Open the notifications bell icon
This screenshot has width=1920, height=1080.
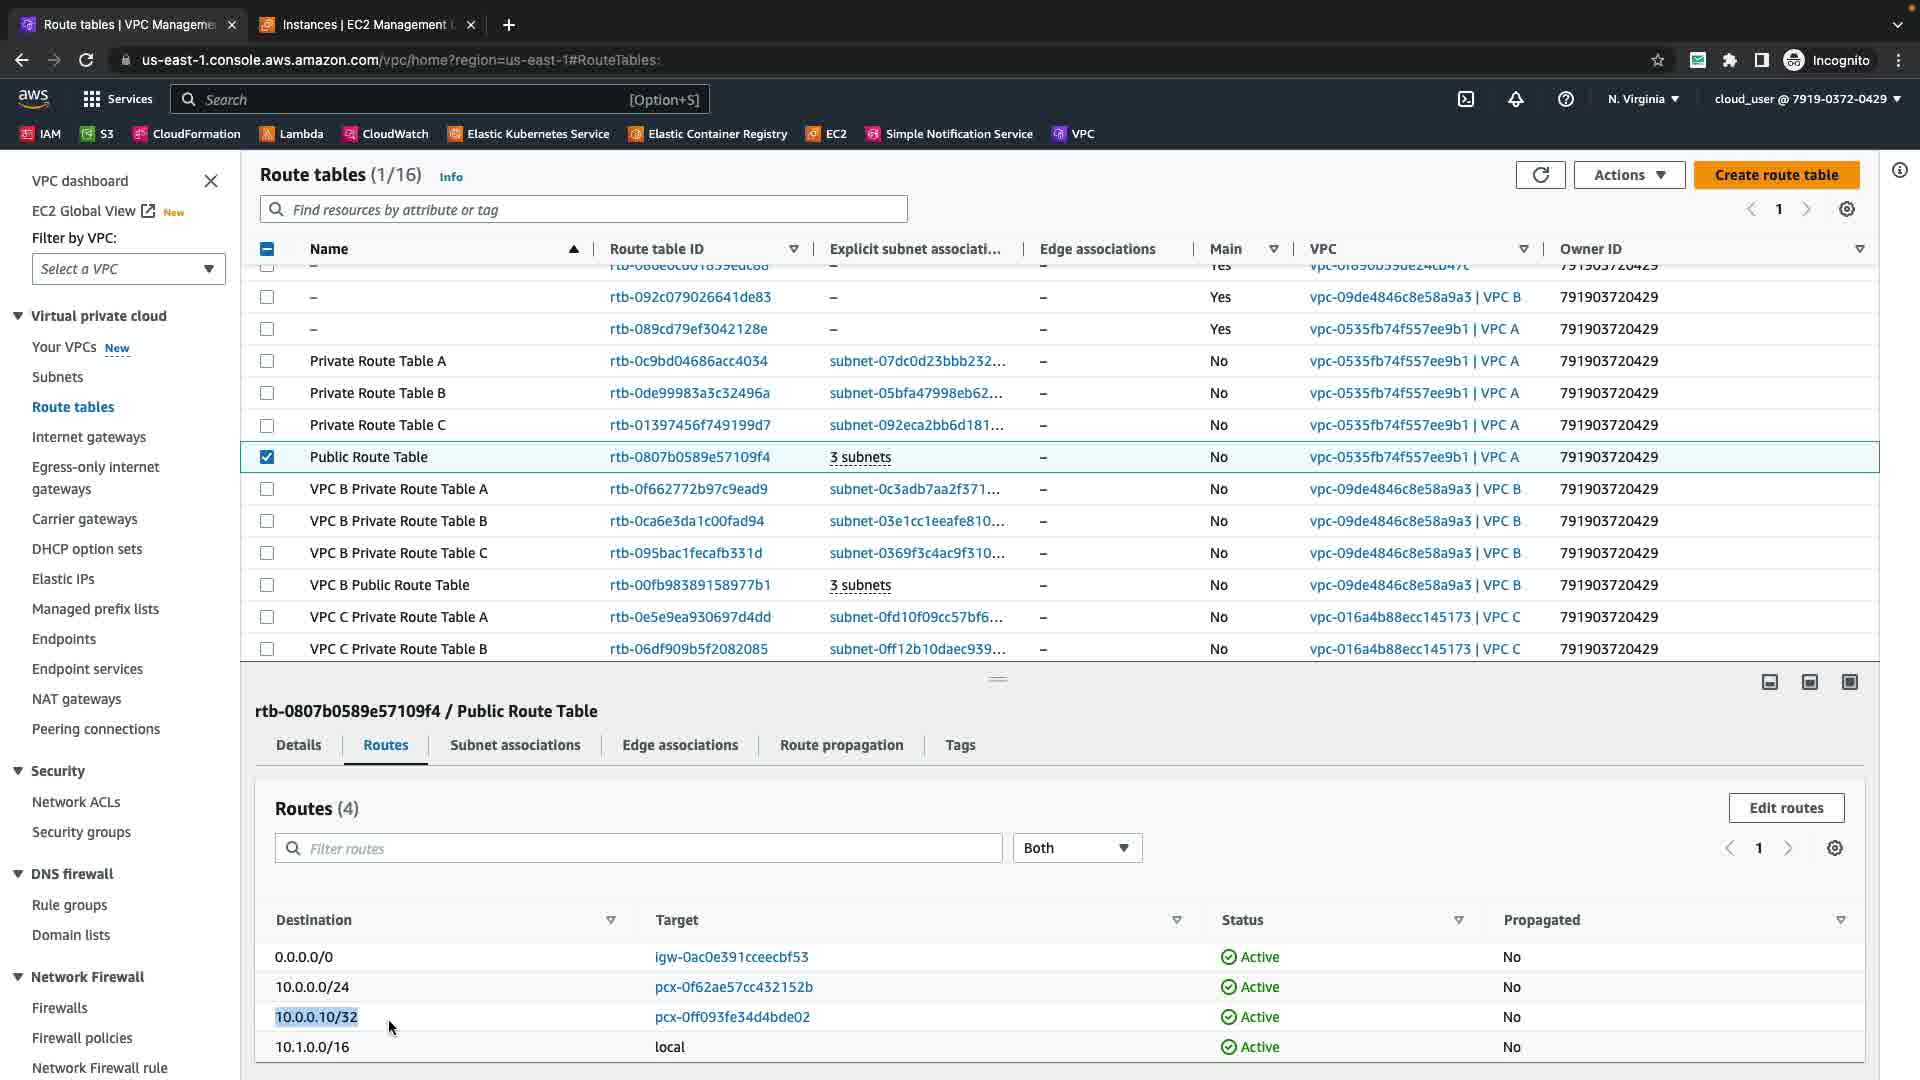[x=1516, y=99]
